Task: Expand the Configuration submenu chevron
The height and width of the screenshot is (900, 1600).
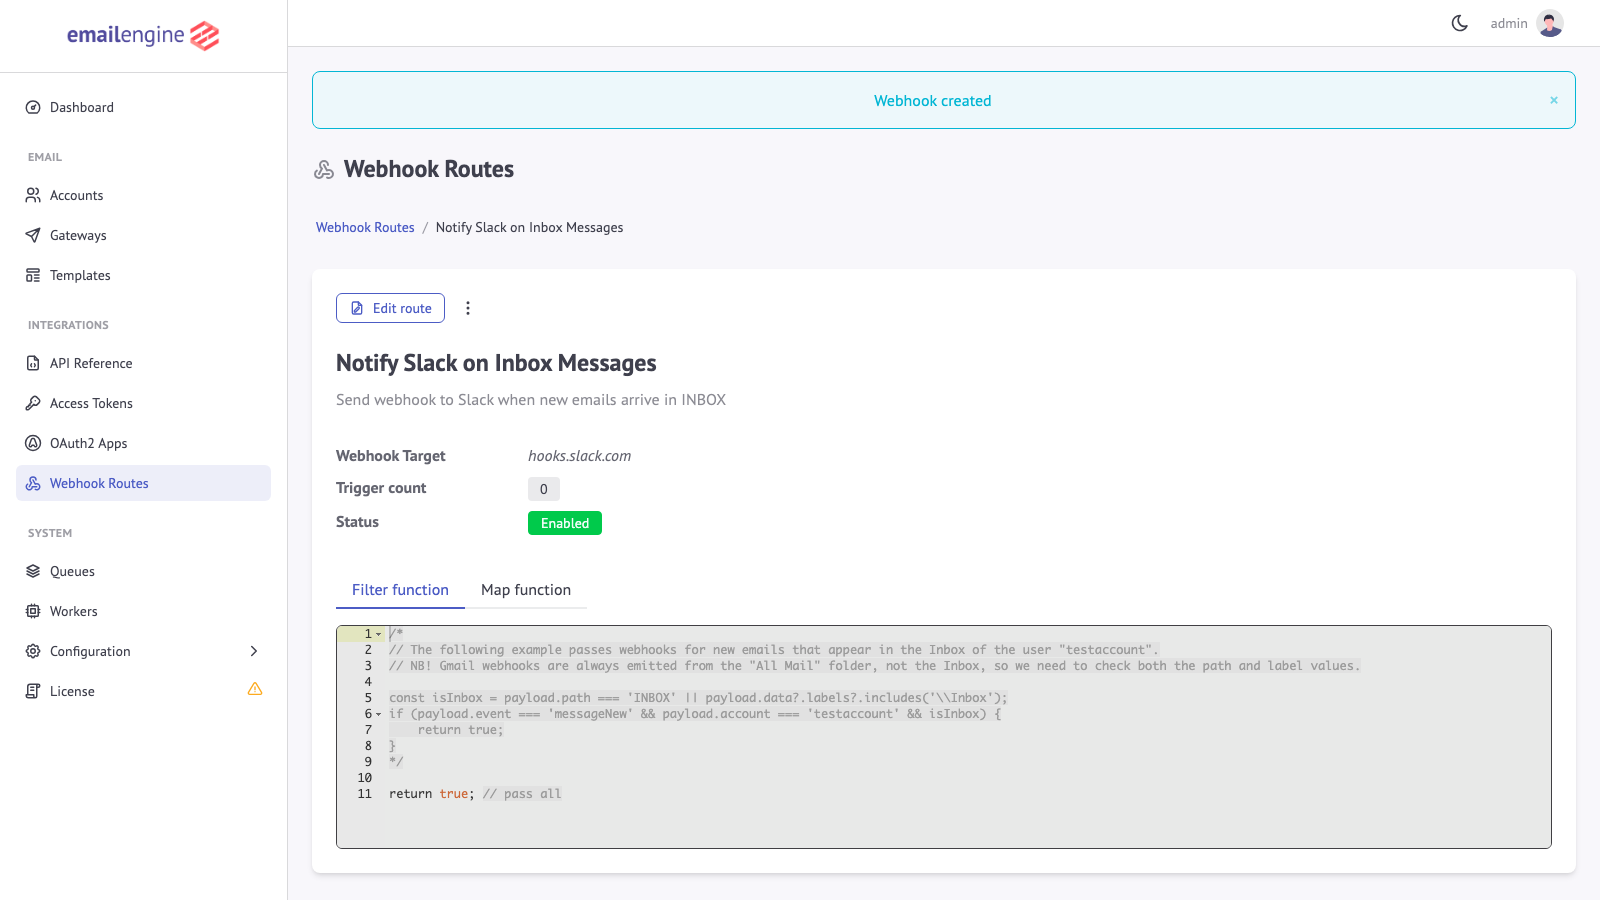Action: pyautogui.click(x=254, y=651)
